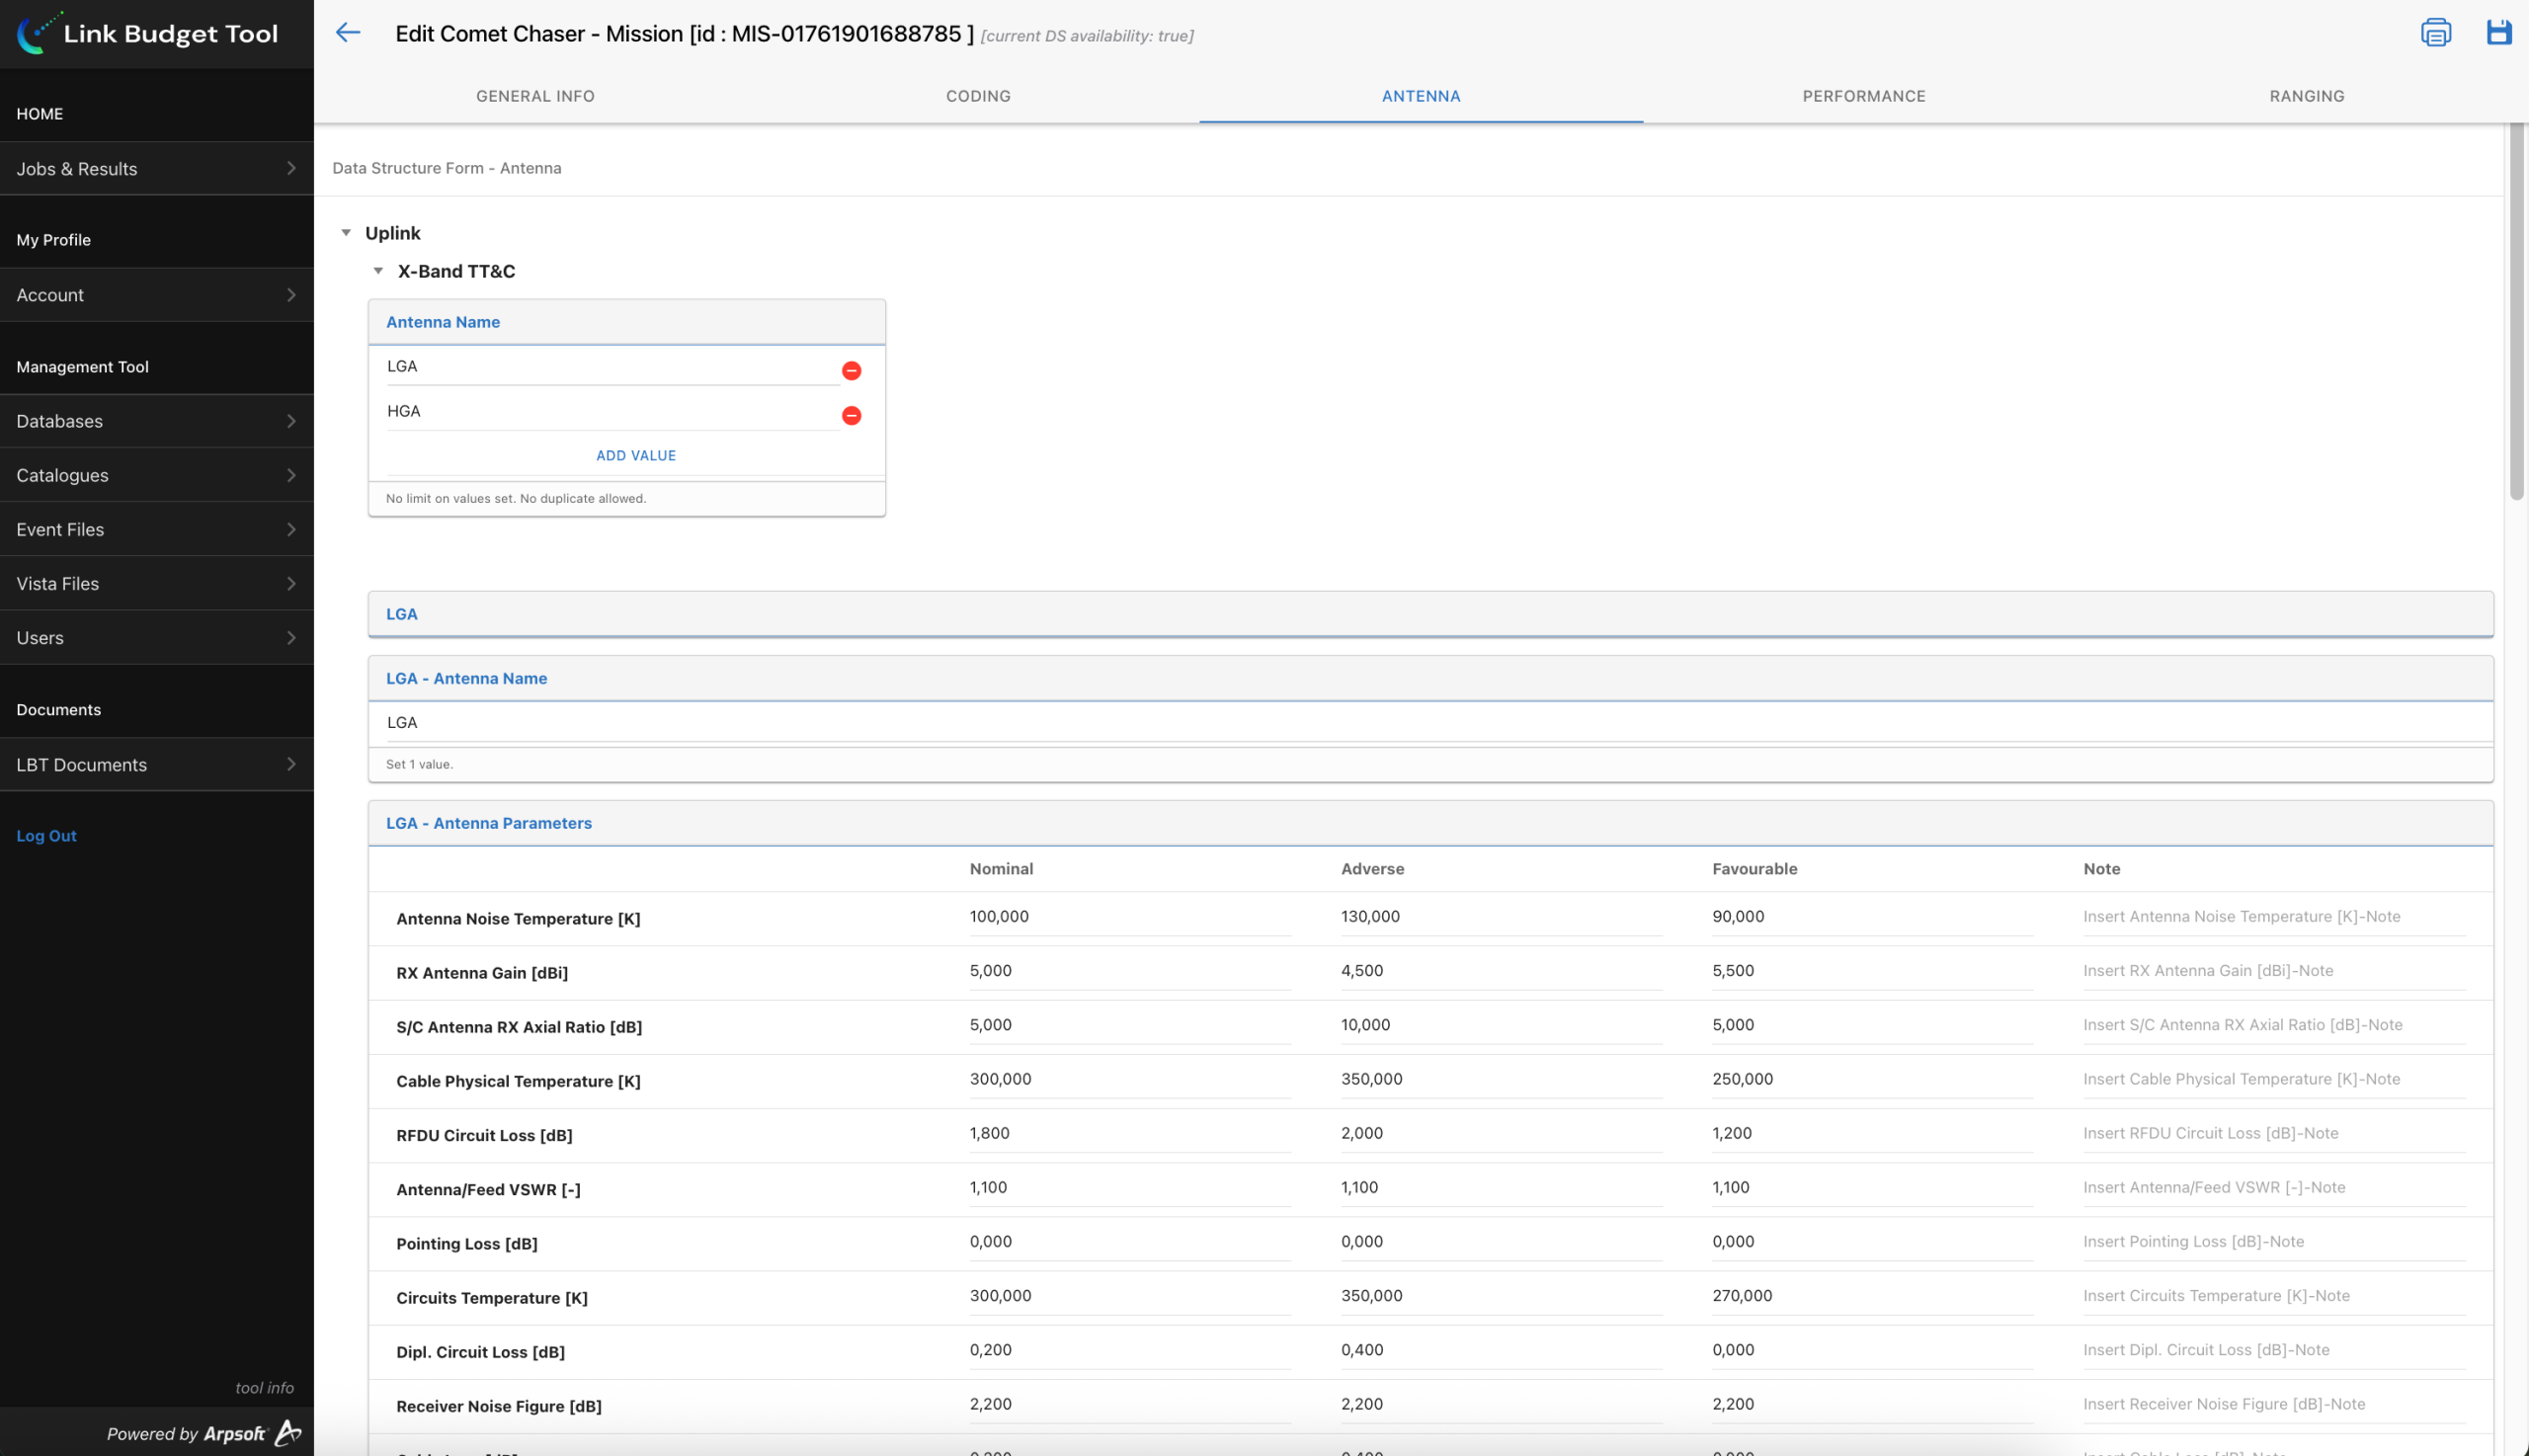The image size is (2529, 1456).
Task: Remove the HGA antenna value
Action: 851,415
